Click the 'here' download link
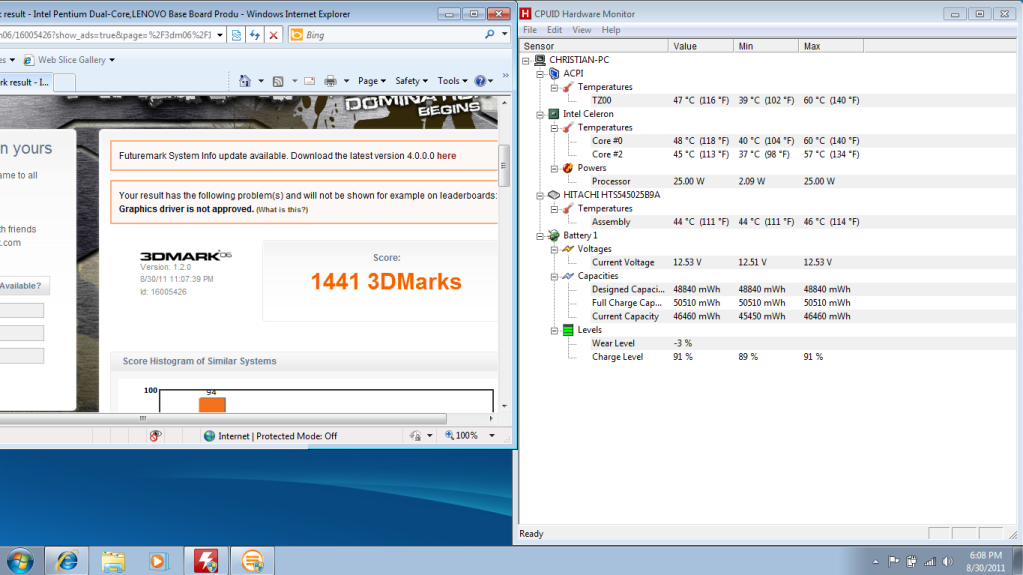Image resolution: width=1023 pixels, height=575 pixels. [x=446, y=156]
